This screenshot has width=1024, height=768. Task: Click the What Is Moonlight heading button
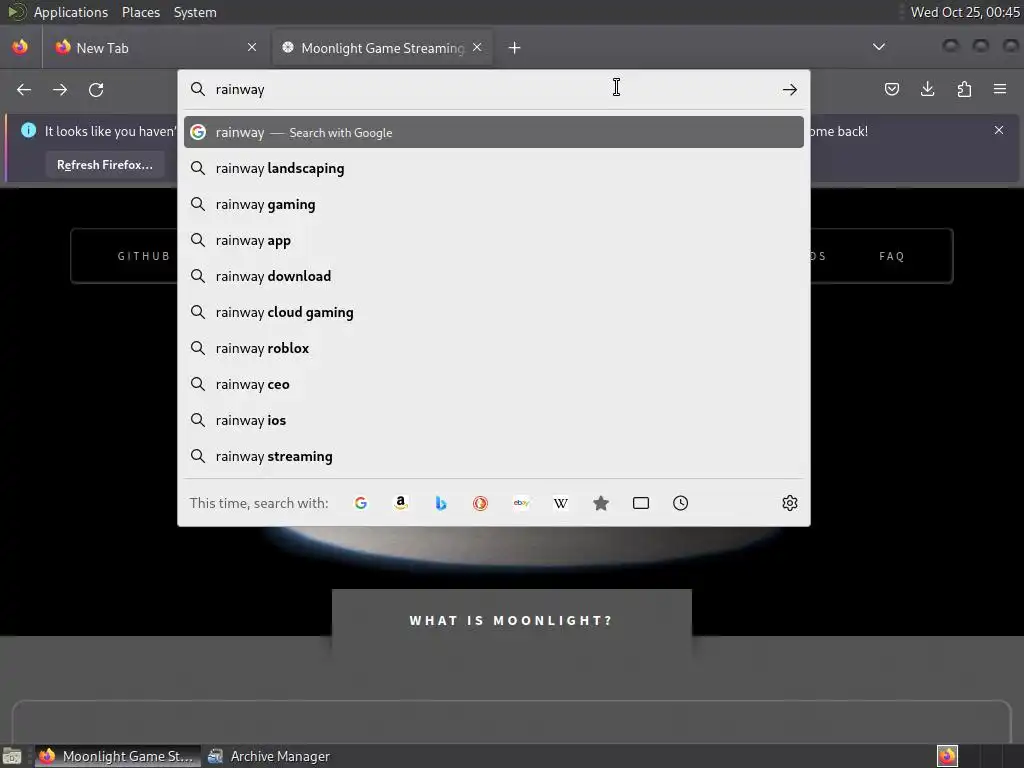[x=511, y=620]
